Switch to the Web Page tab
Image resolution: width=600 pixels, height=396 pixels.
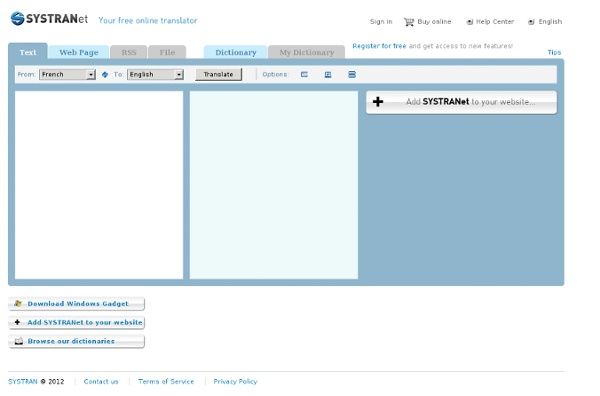[x=79, y=52]
